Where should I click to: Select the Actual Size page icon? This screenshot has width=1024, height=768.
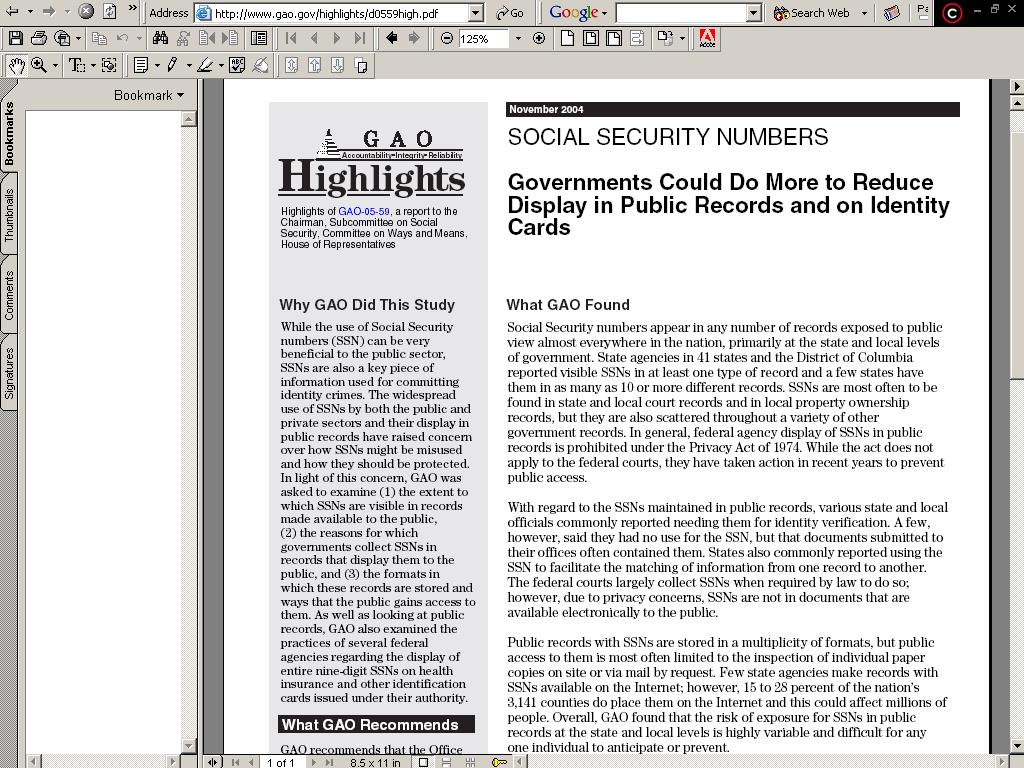[x=568, y=39]
